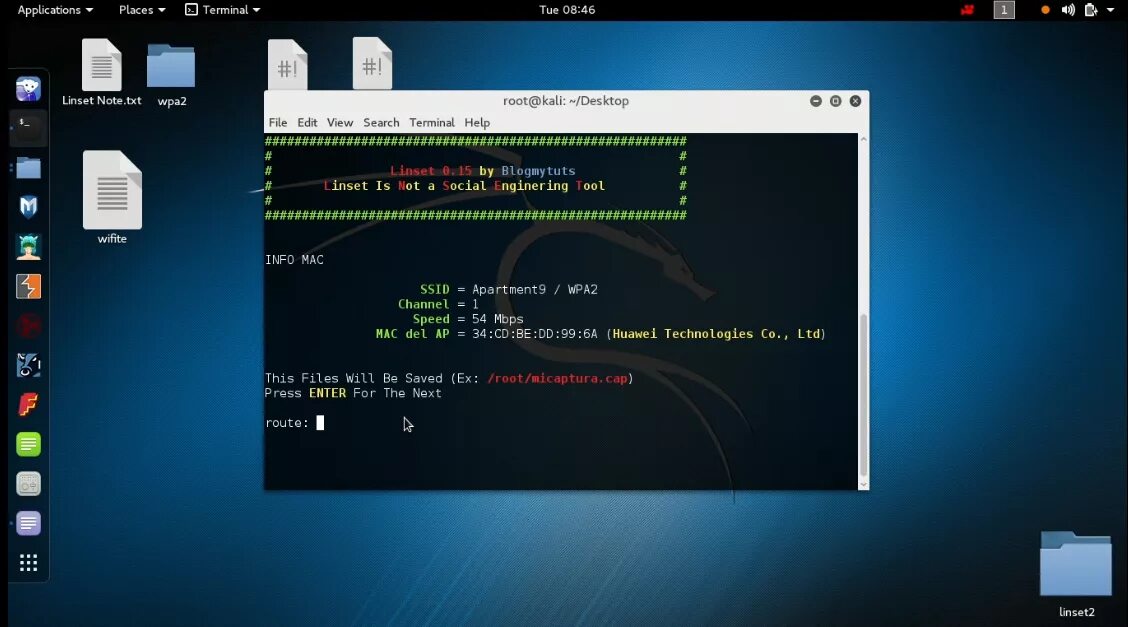Click the terminal title root@kali: ~/Desktop
Screen dimensions: 1128x627
pos(565,101)
